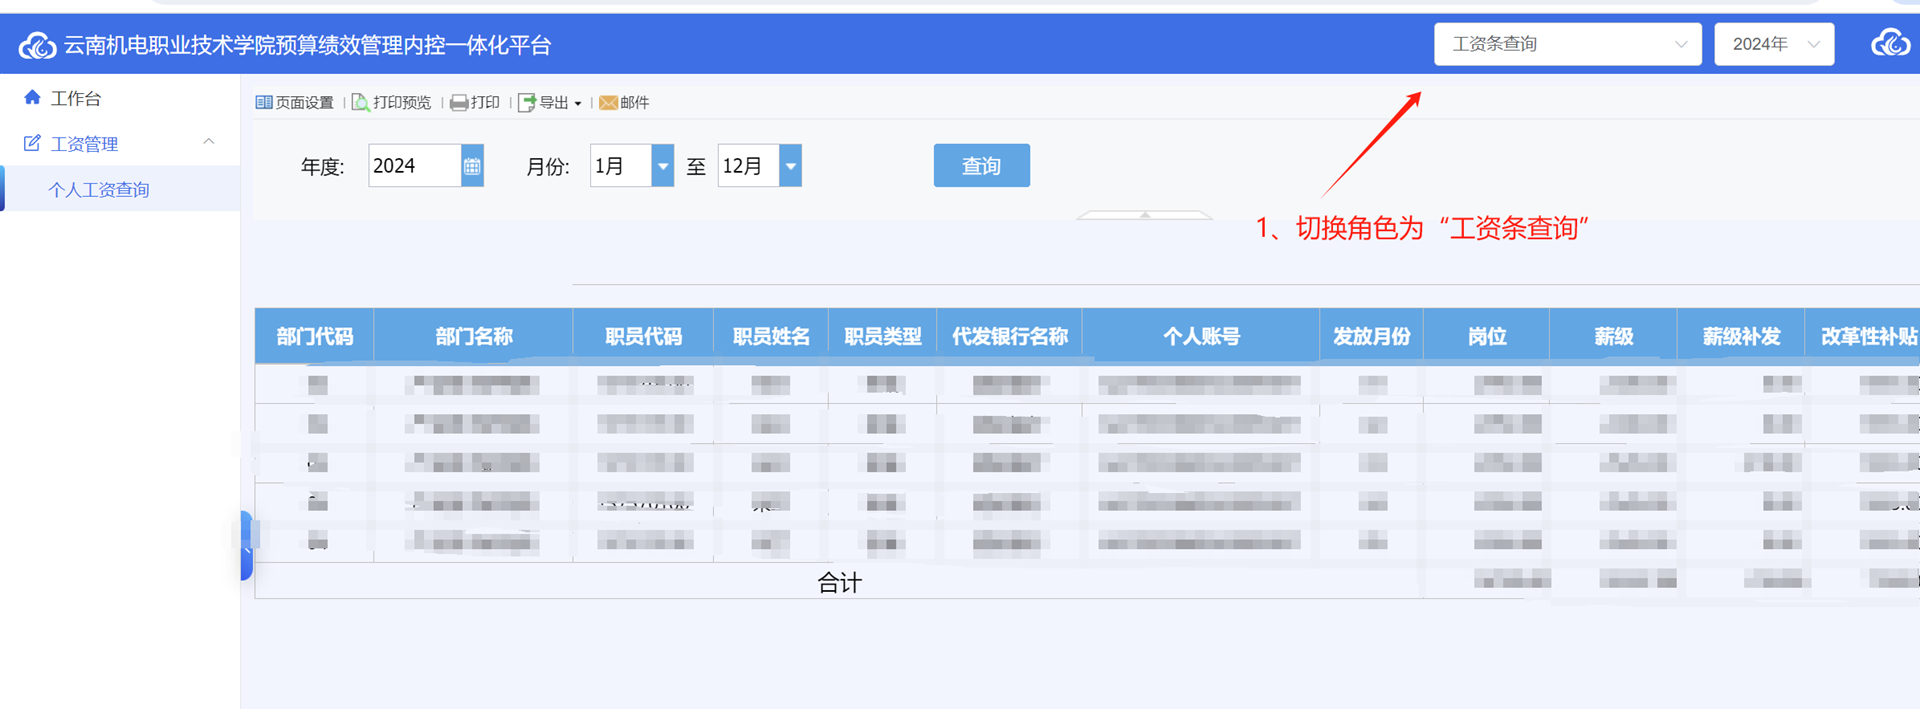Expand the end month 12月 dropdown

(790, 166)
